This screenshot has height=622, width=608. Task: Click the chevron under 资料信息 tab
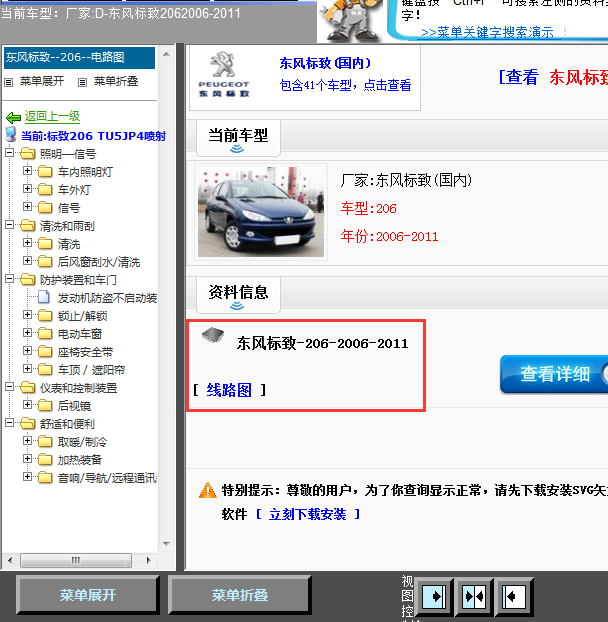[237, 305]
